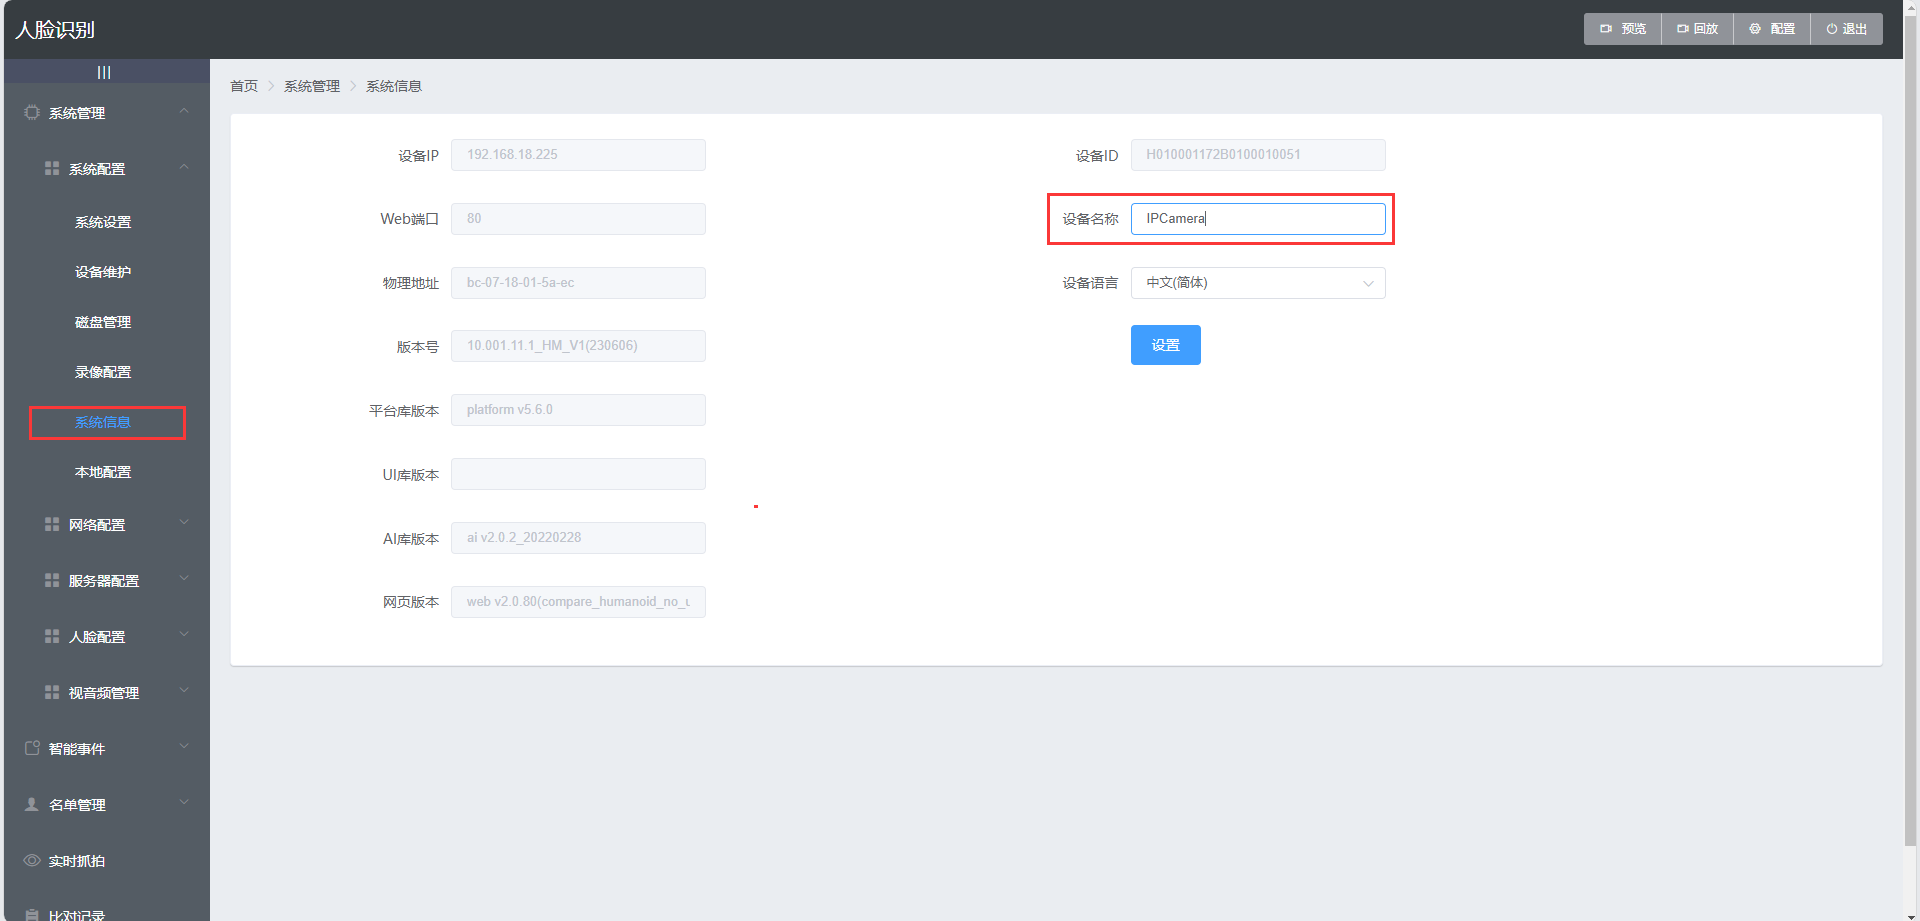Click the 智能事件 sidebar icon
1920x921 pixels.
[32, 749]
